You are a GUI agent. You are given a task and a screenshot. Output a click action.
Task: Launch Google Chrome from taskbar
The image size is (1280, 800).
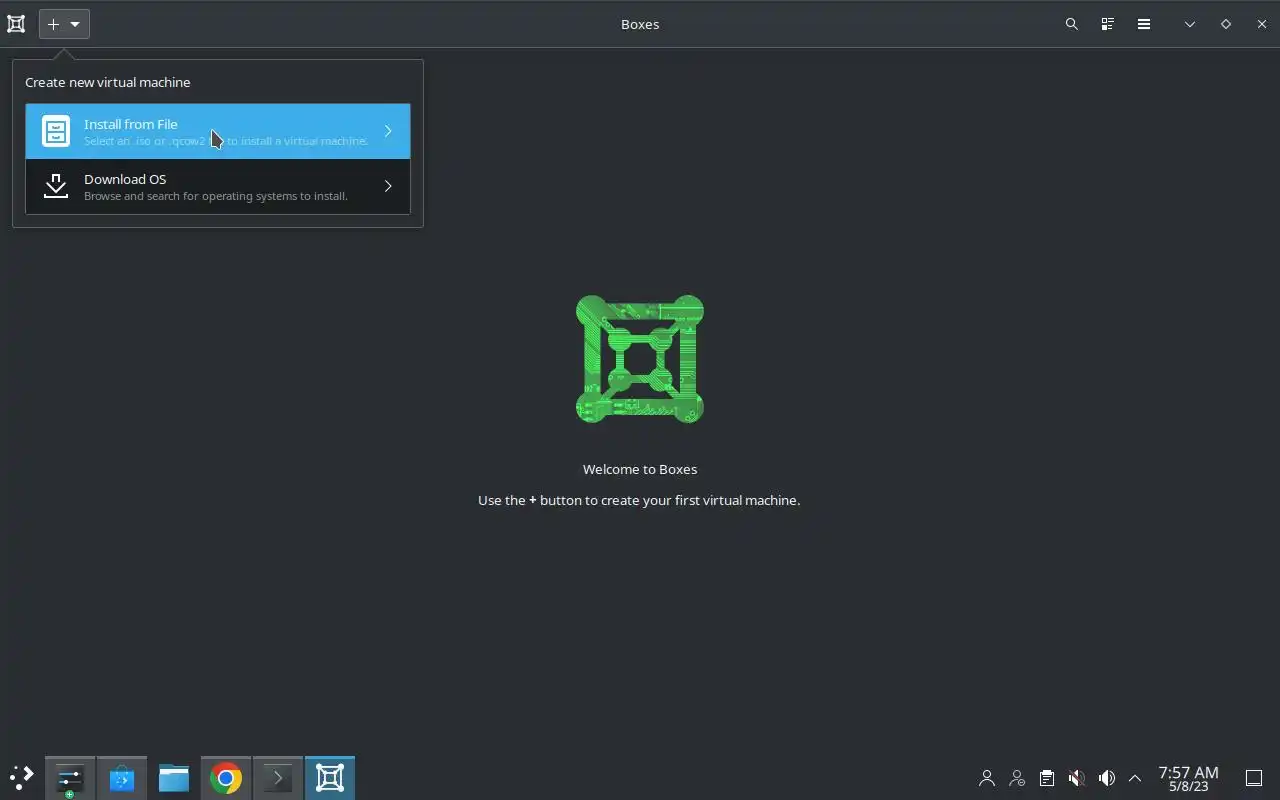pyautogui.click(x=226, y=778)
